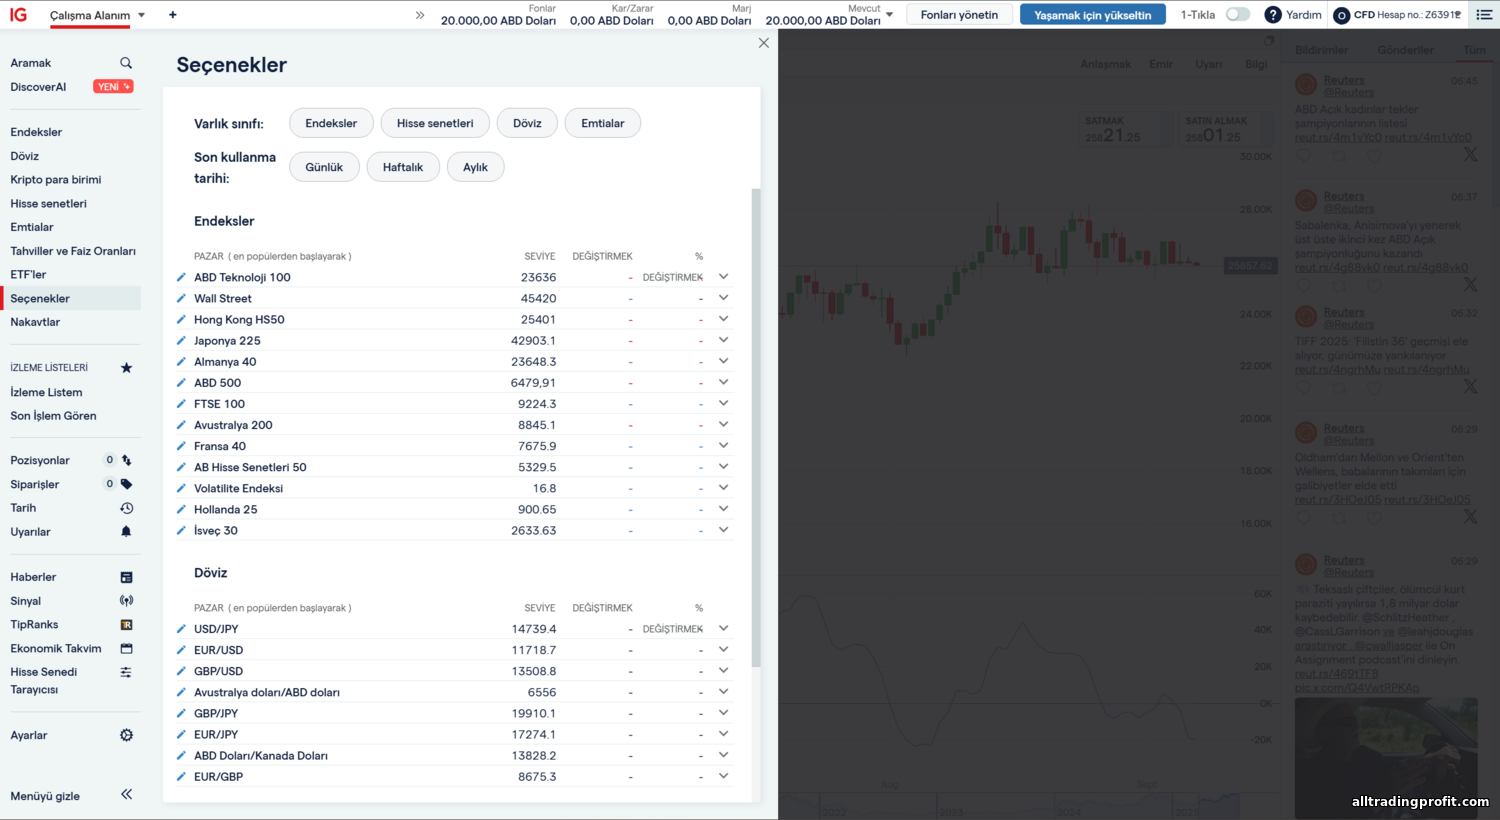This screenshot has width=1500, height=820.
Task: Click the help question mark icon
Action: 1272,15
